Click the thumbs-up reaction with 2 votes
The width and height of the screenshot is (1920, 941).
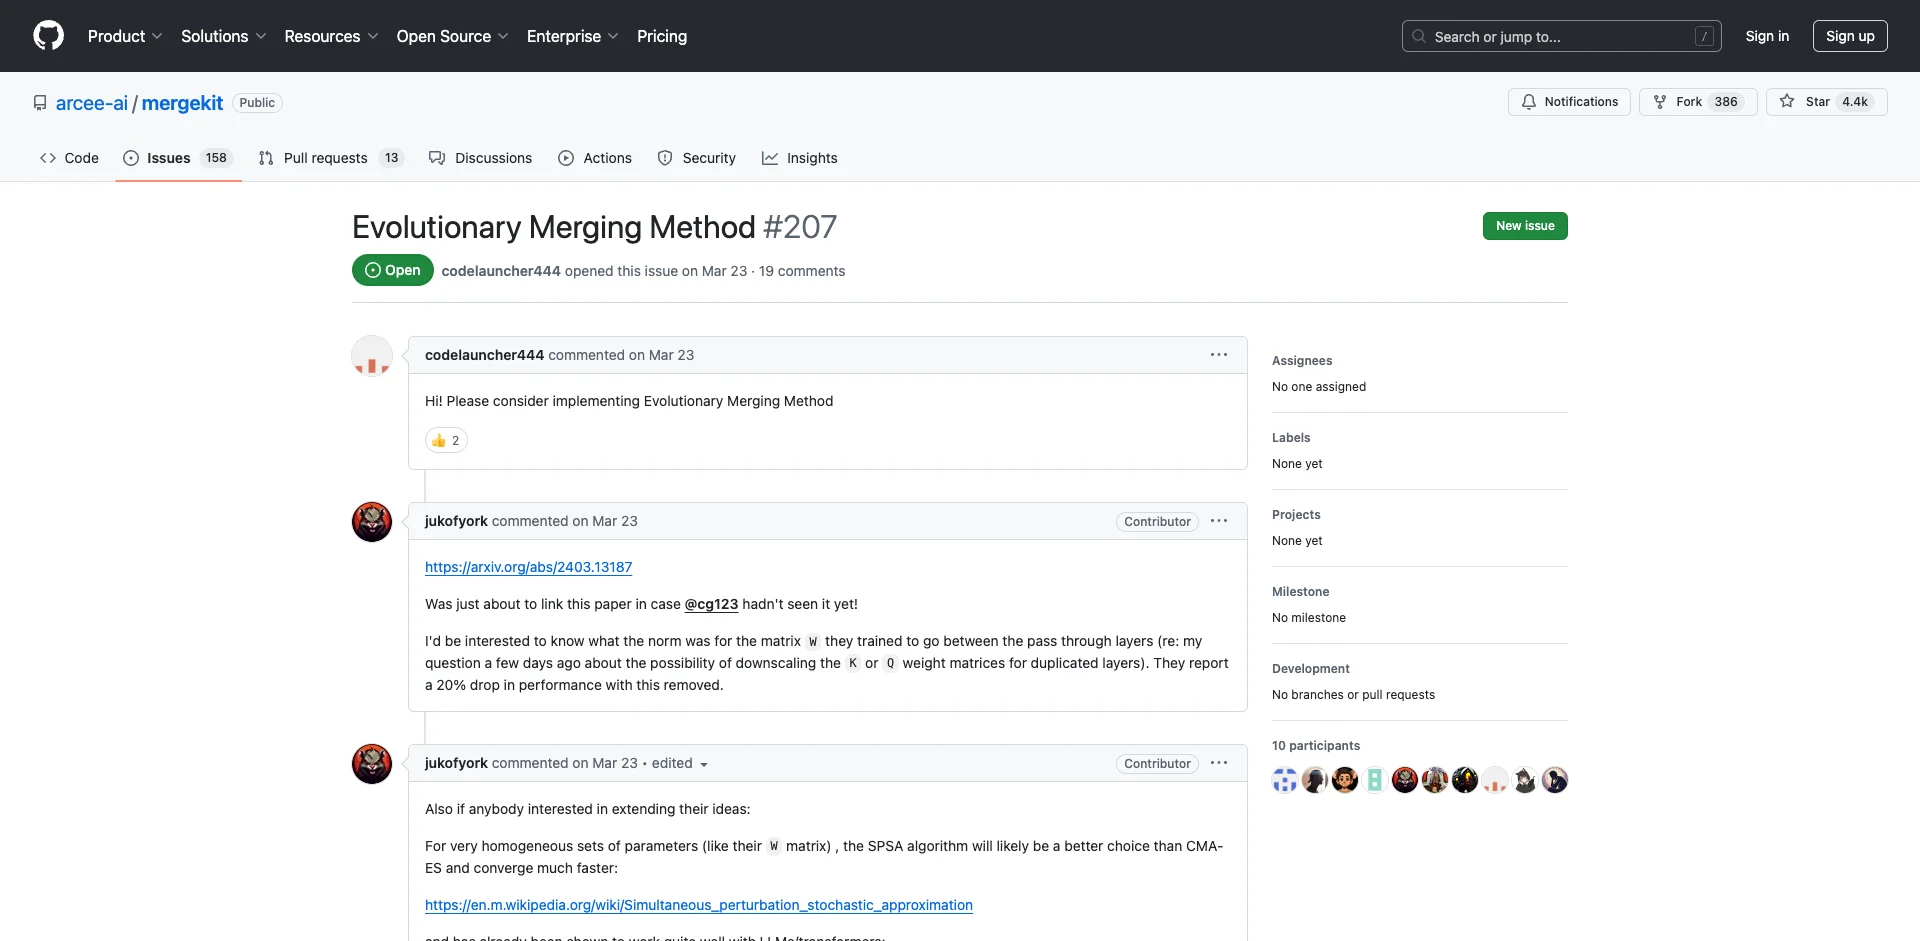(446, 440)
